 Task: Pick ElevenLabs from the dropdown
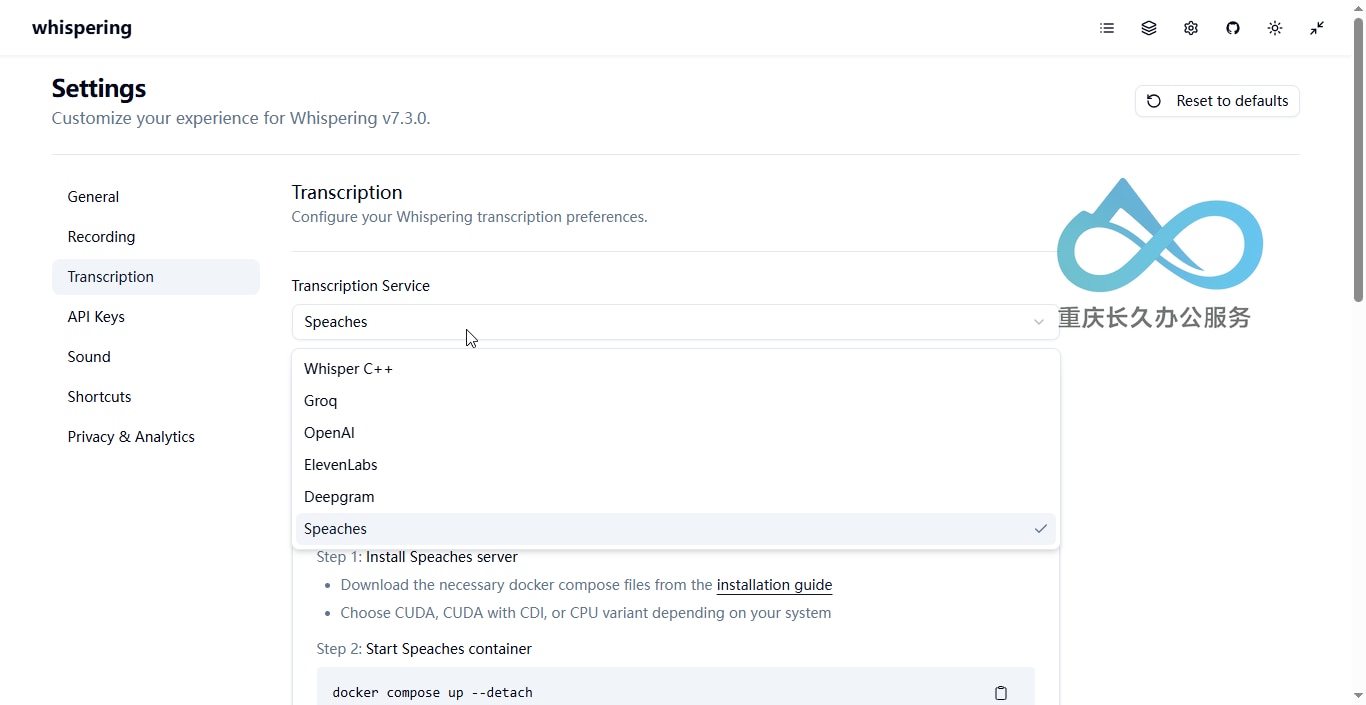click(676, 465)
